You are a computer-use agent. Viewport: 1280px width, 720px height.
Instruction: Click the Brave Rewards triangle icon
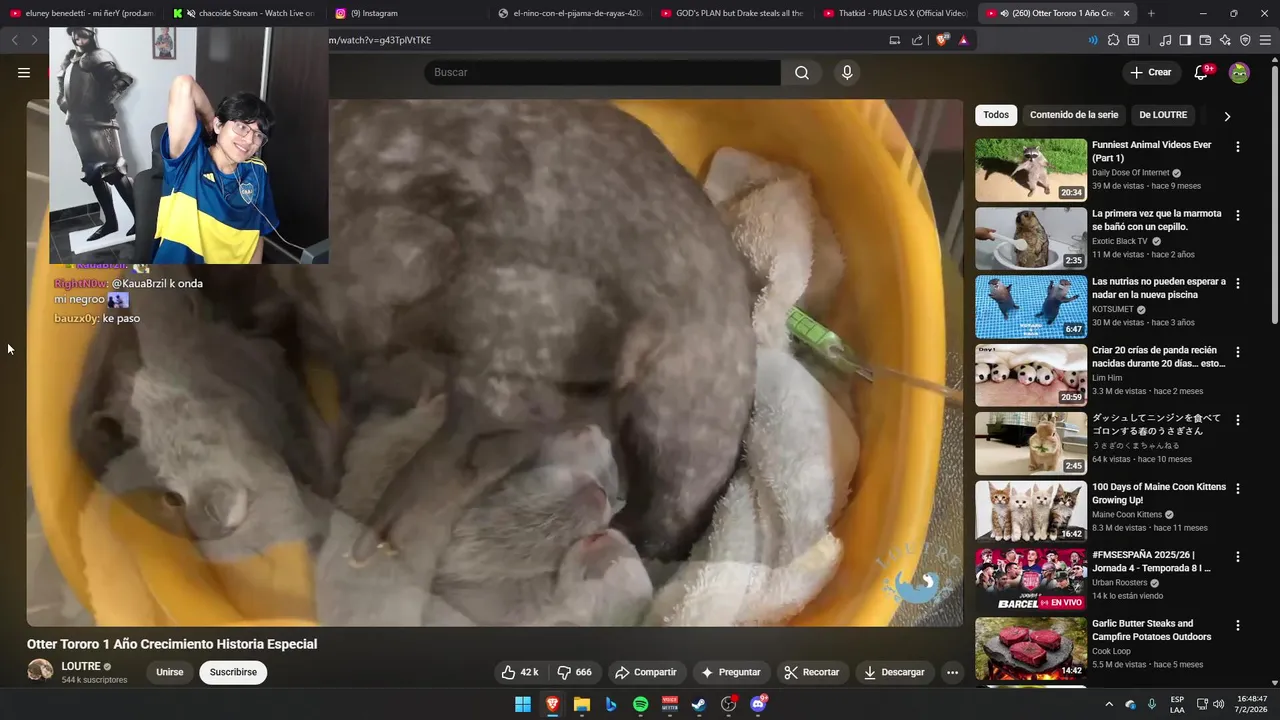(x=963, y=40)
